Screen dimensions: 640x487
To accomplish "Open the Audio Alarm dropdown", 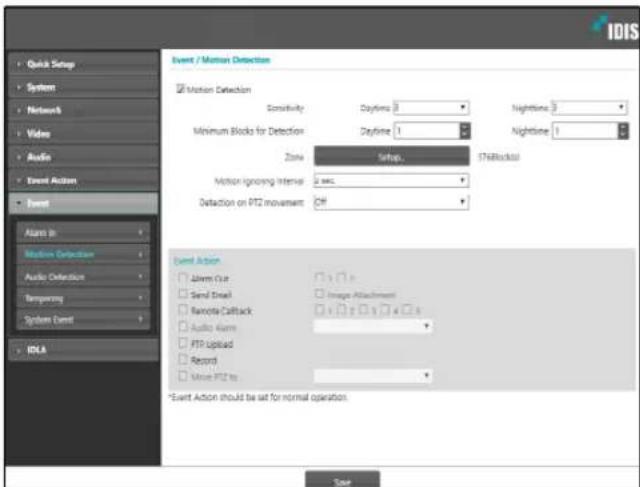I will [x=373, y=326].
